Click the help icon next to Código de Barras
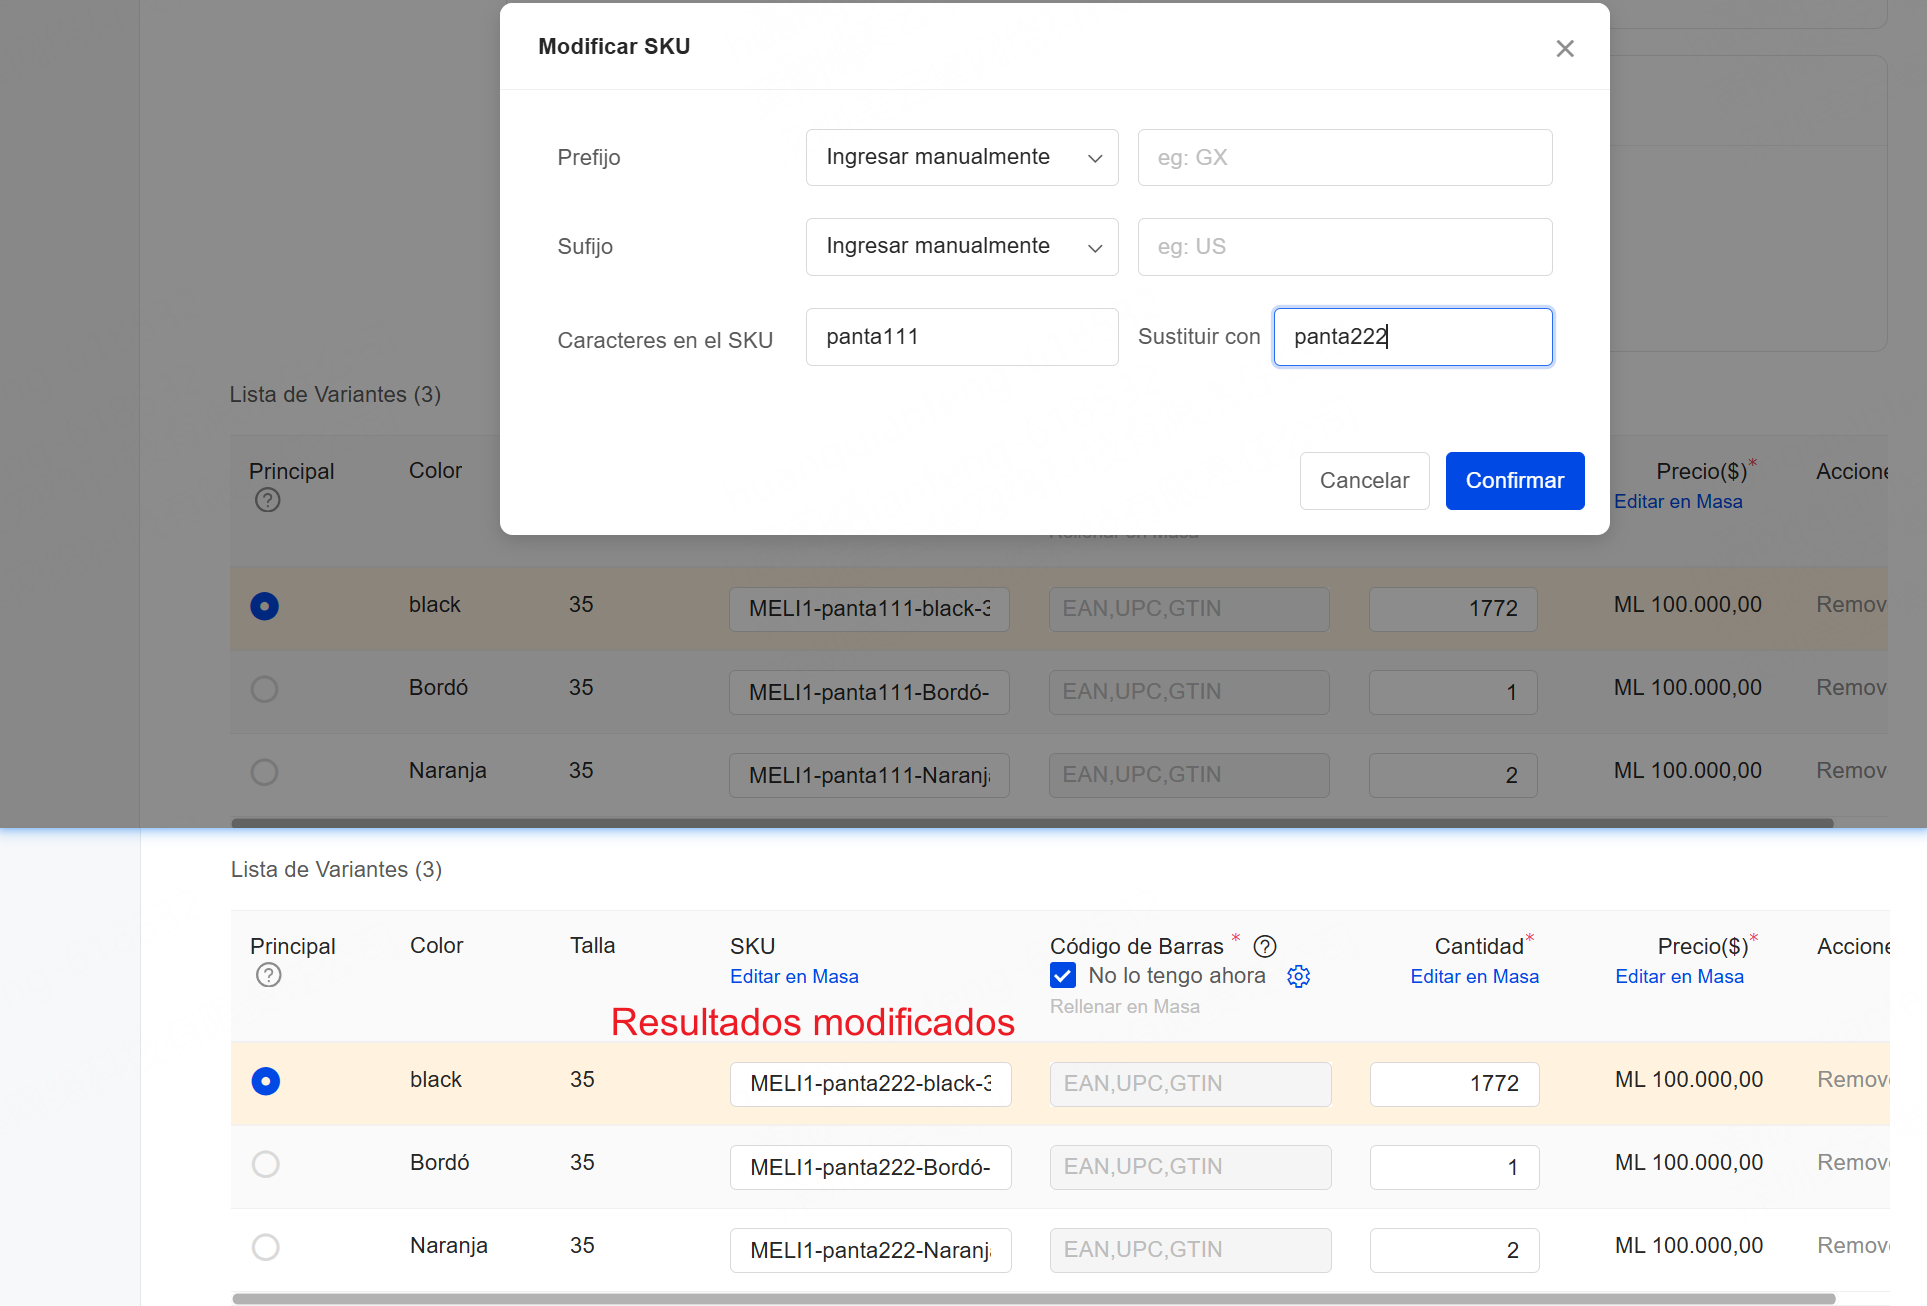1927x1306 pixels. pyautogui.click(x=1265, y=946)
